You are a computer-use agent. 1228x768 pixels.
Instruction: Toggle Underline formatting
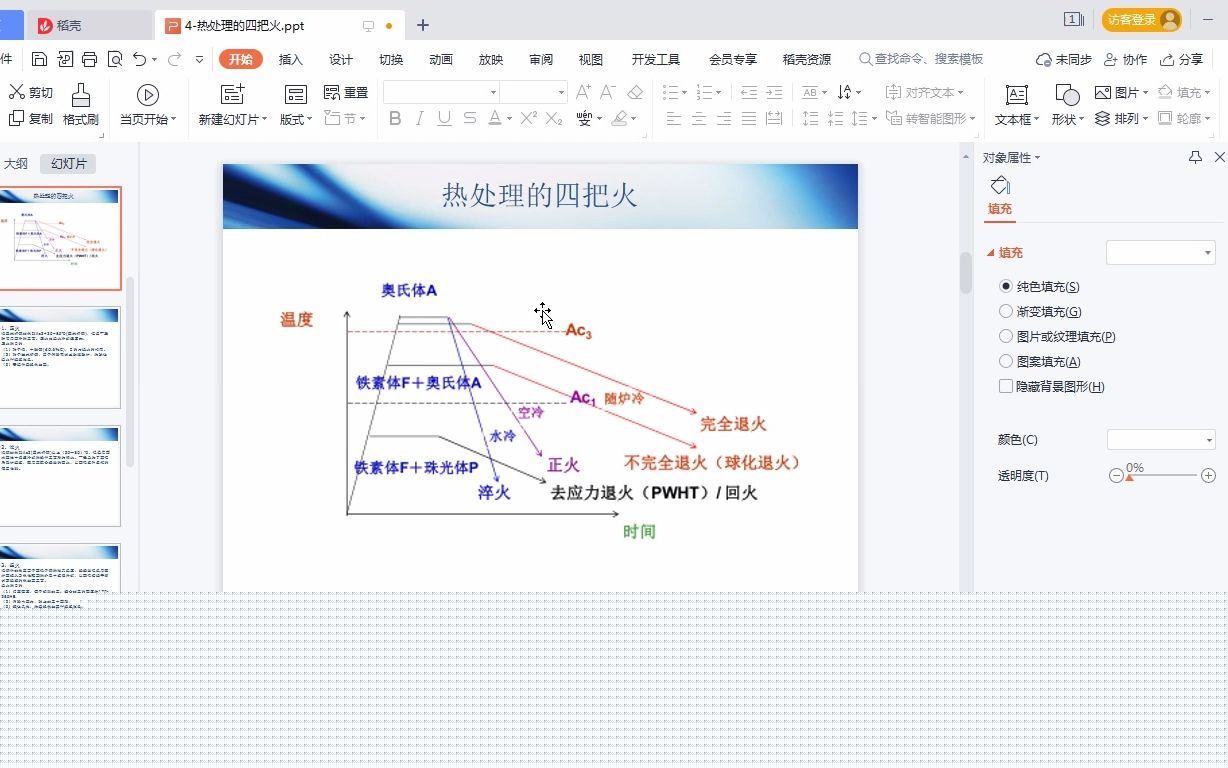[x=444, y=119]
